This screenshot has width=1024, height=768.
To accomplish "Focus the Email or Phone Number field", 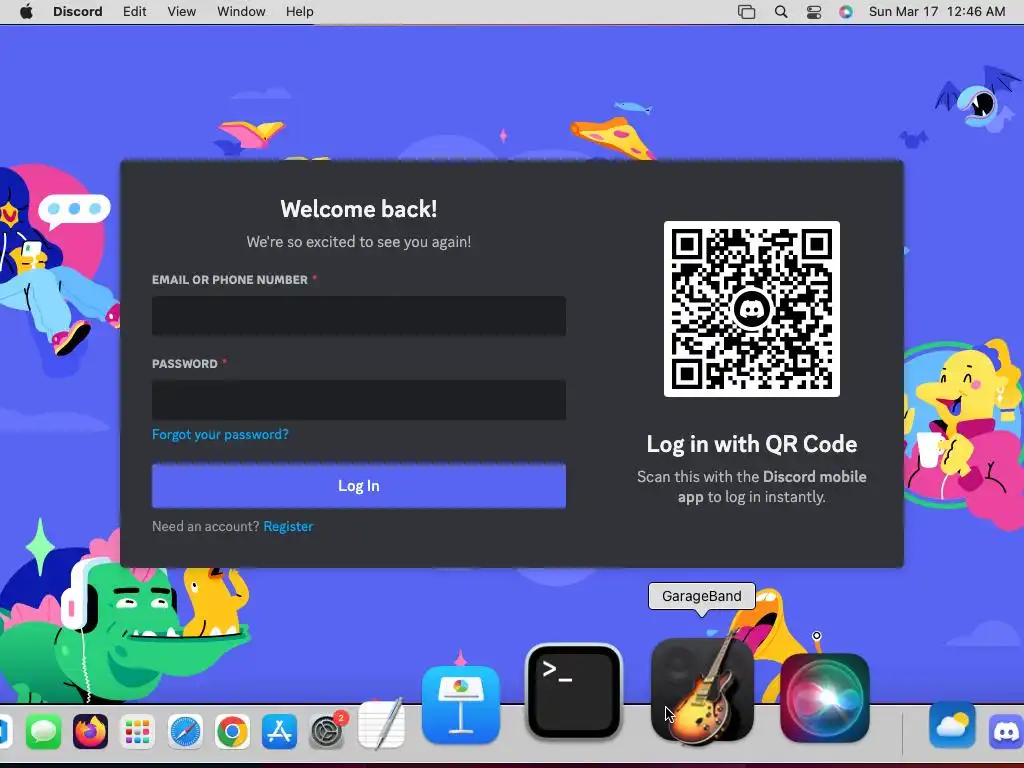I will pos(359,316).
